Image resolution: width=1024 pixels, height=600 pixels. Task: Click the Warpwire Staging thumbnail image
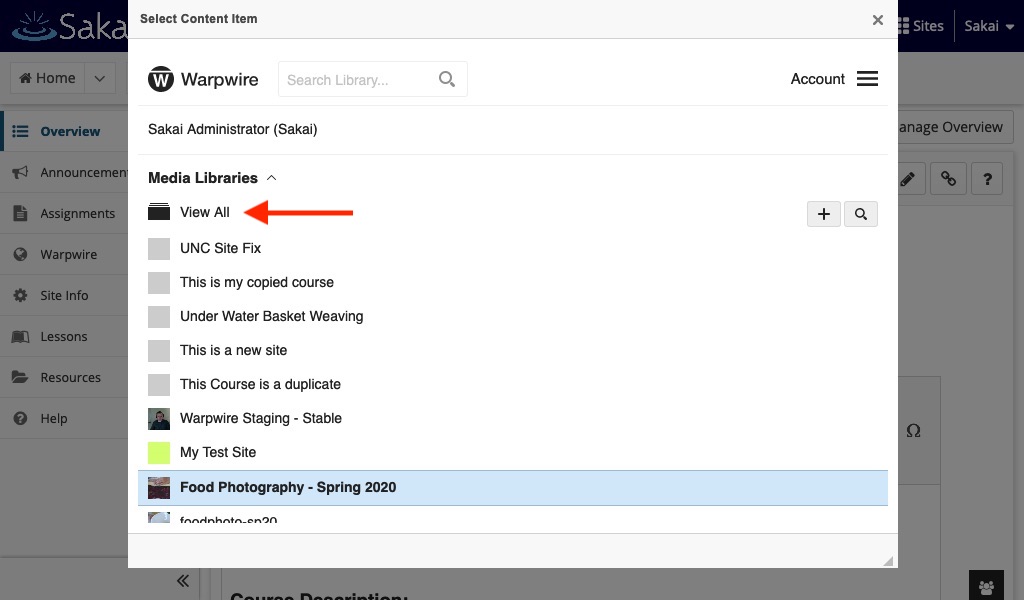tap(159, 418)
